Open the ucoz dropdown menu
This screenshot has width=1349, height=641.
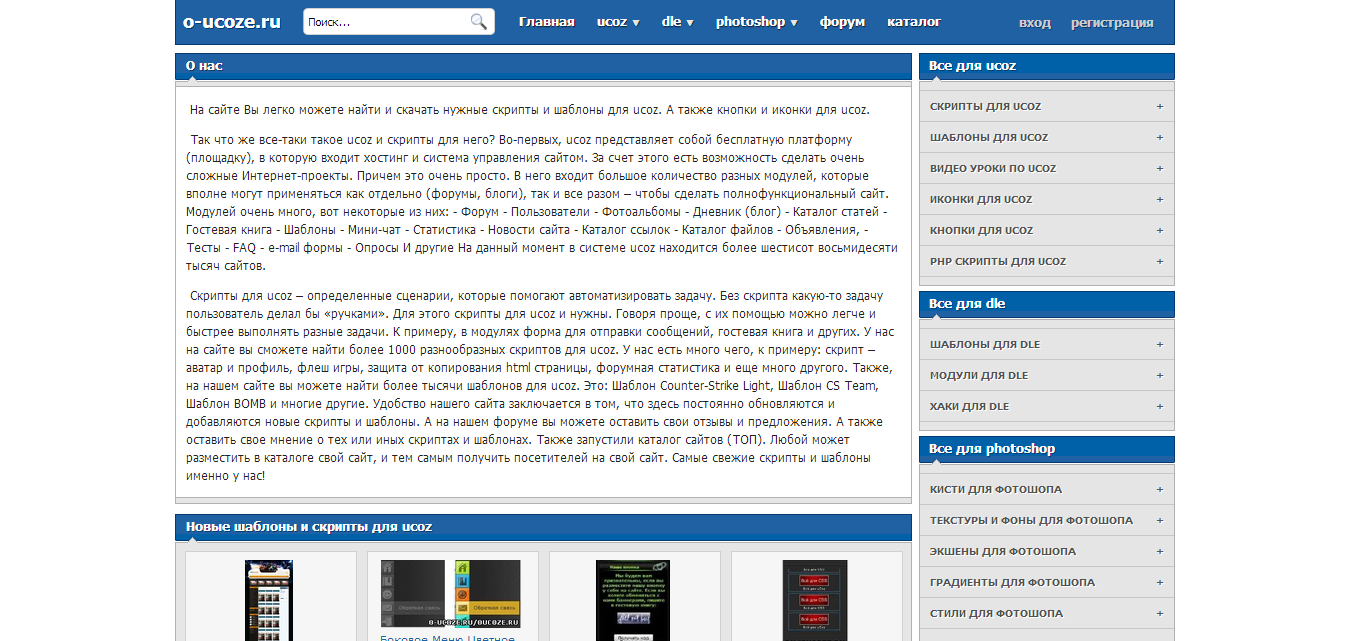(617, 22)
